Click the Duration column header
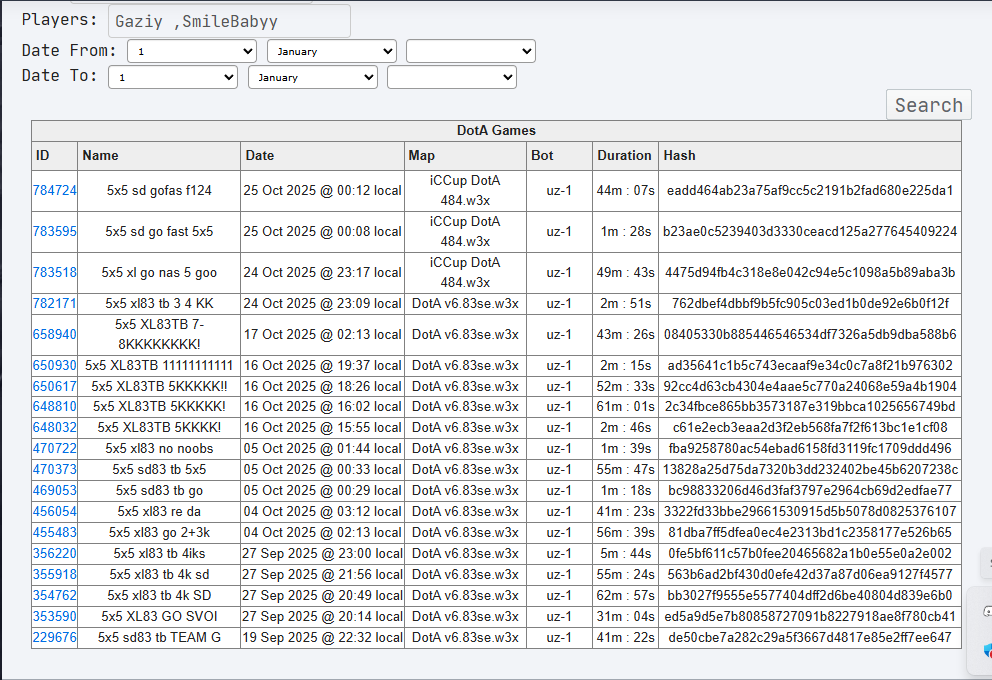The height and width of the screenshot is (680, 992). [624, 156]
